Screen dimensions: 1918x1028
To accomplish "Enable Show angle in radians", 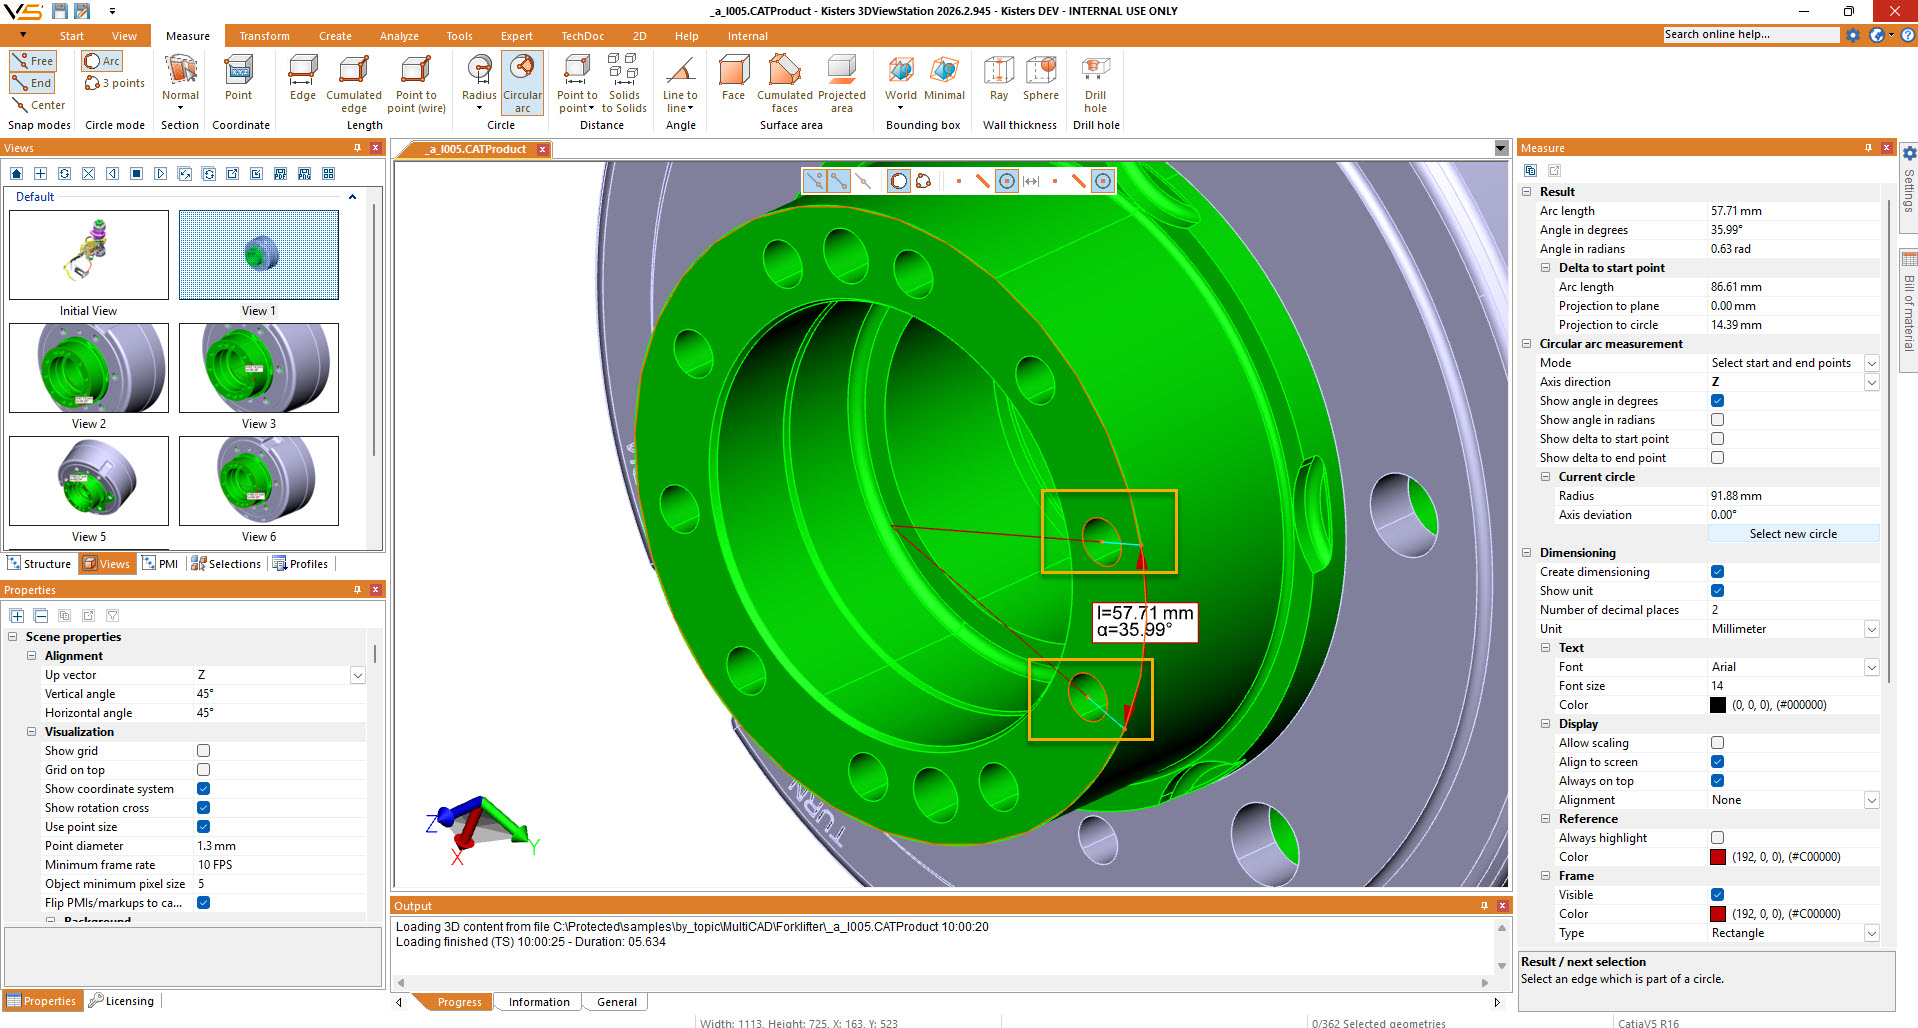I will (x=1717, y=420).
